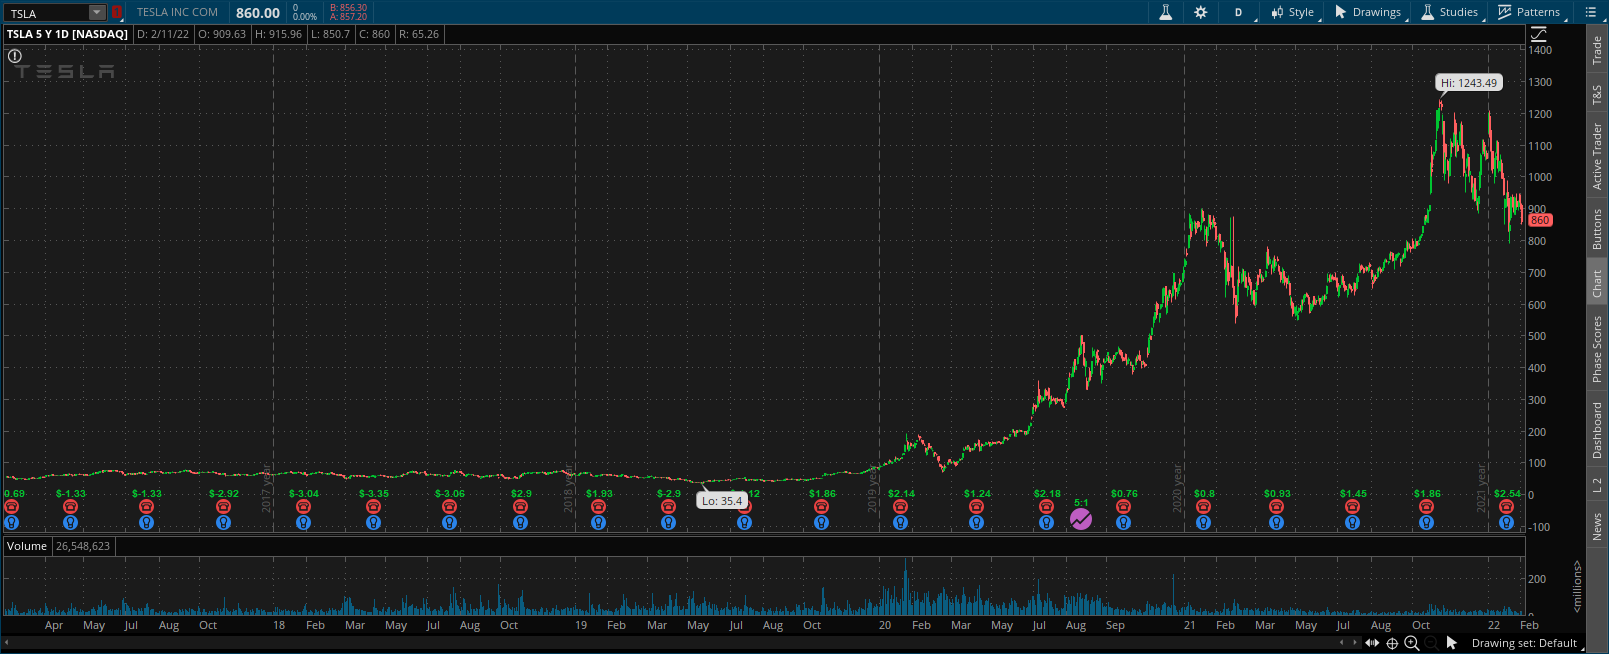
Task: Select the crosshair pan tool icon
Action: click(x=1392, y=643)
